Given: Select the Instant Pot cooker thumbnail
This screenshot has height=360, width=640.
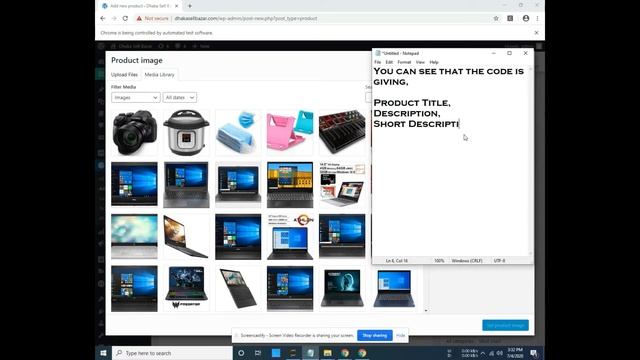Looking at the screenshot, I should click(x=186, y=132).
